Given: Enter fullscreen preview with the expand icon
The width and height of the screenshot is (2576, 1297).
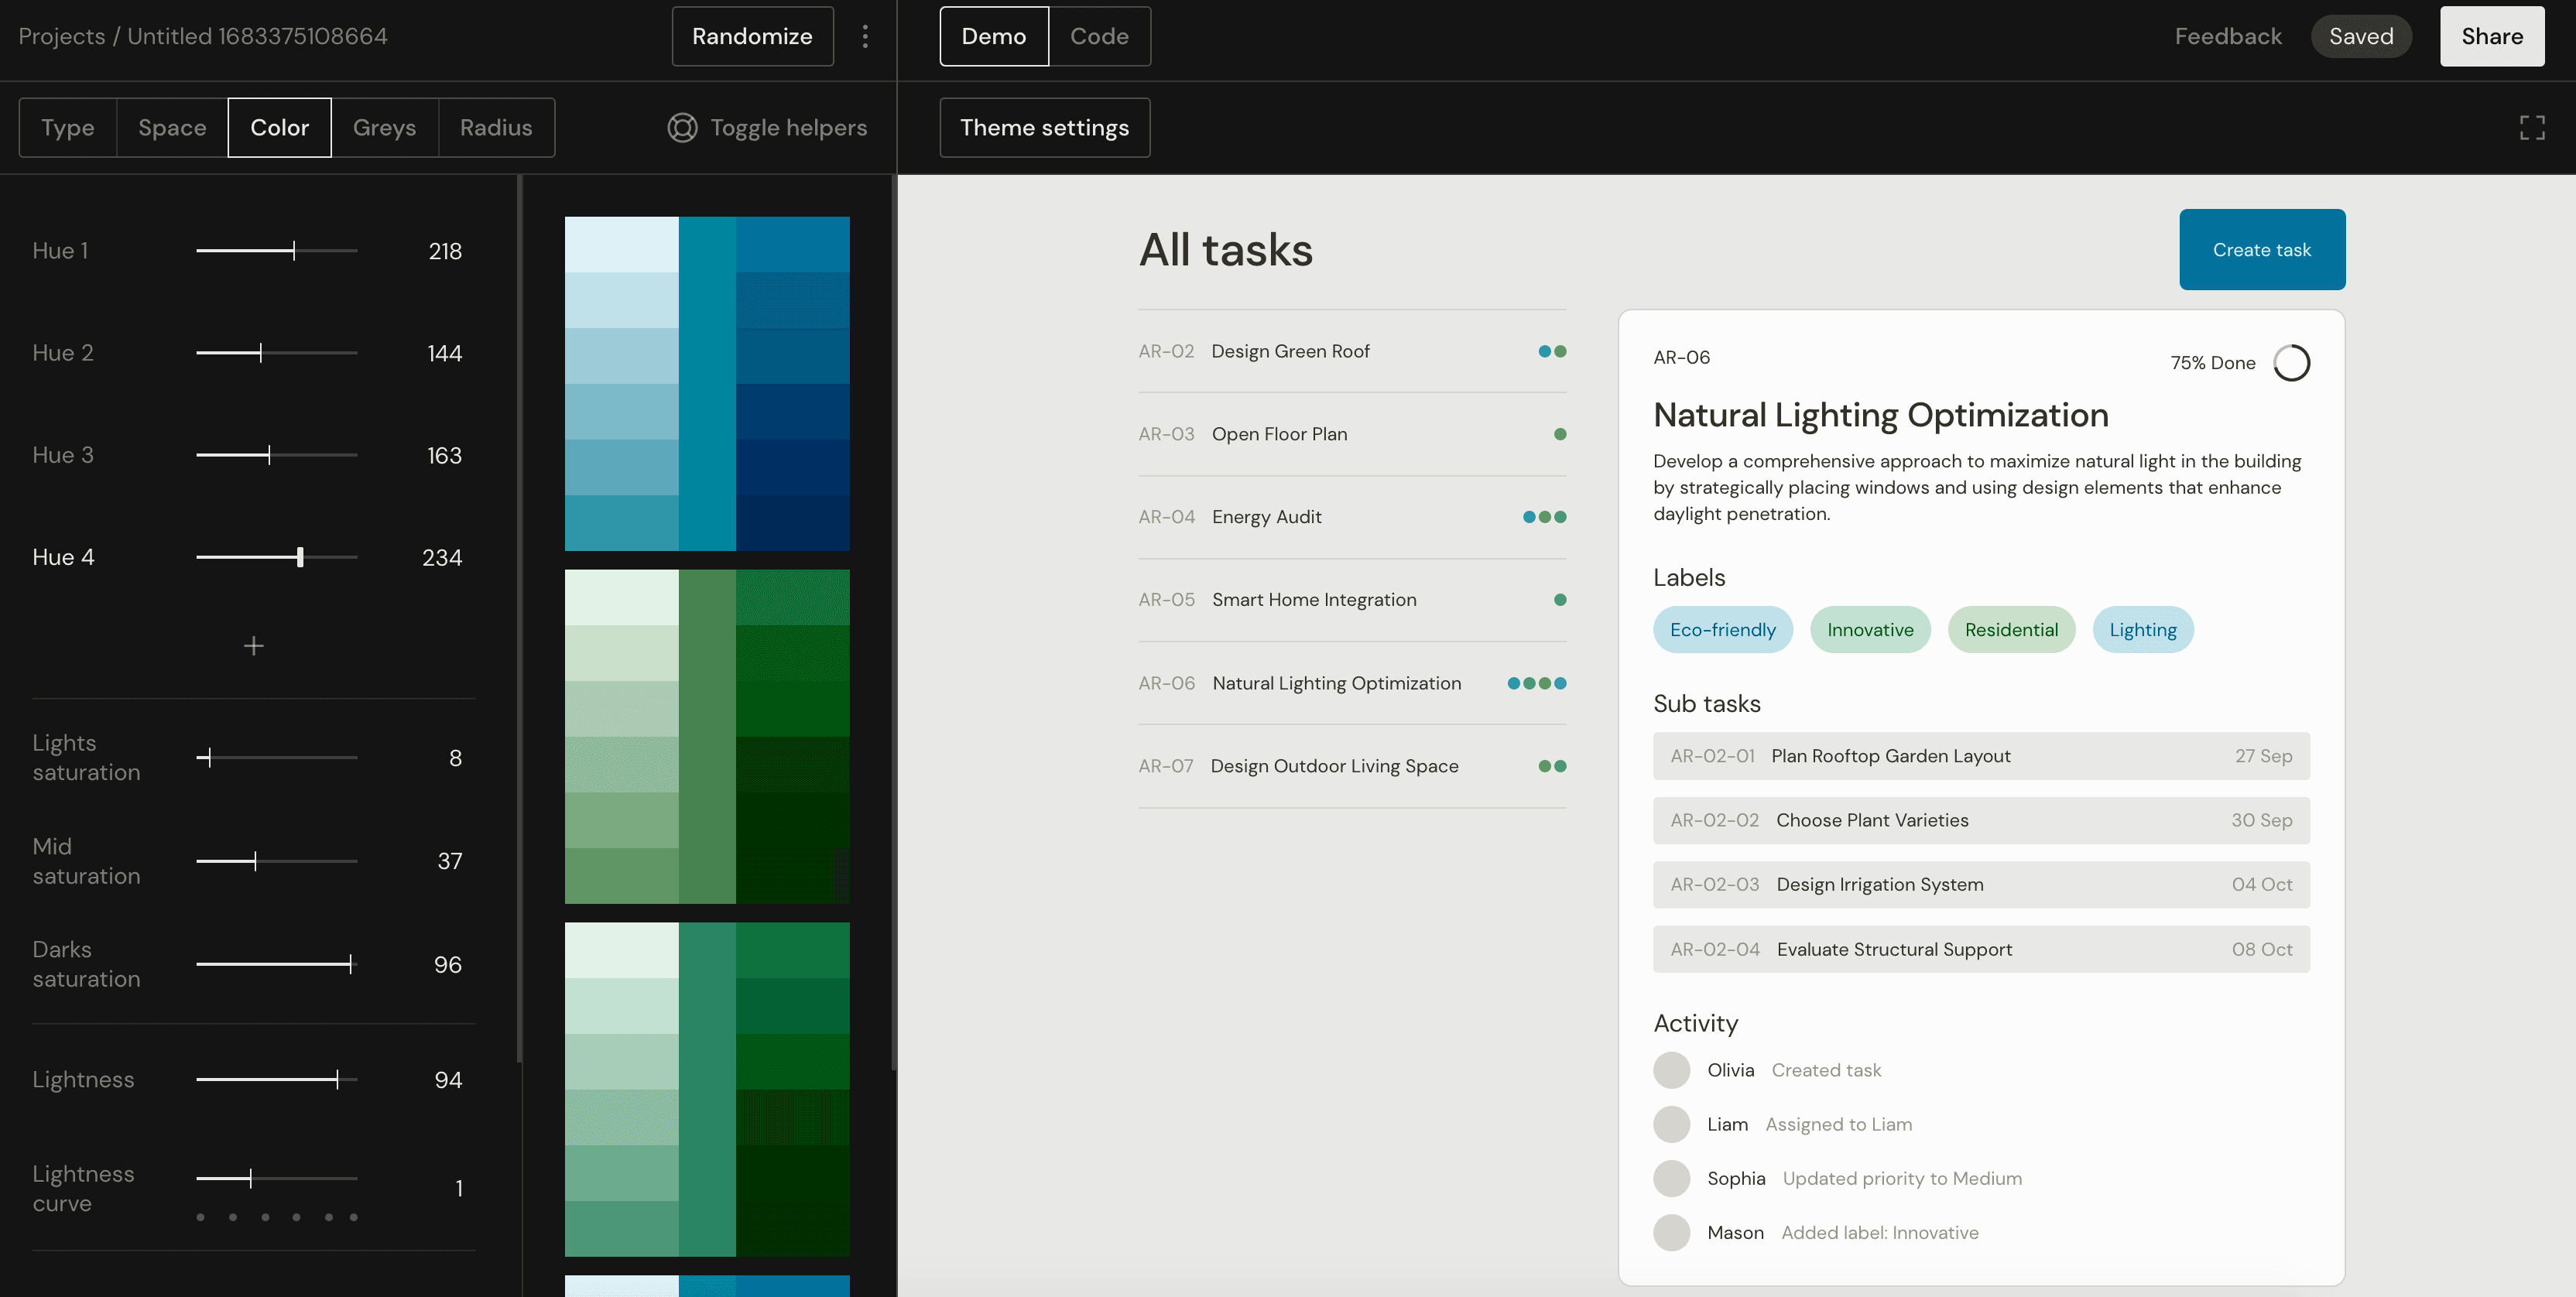Looking at the screenshot, I should pyautogui.click(x=2532, y=128).
